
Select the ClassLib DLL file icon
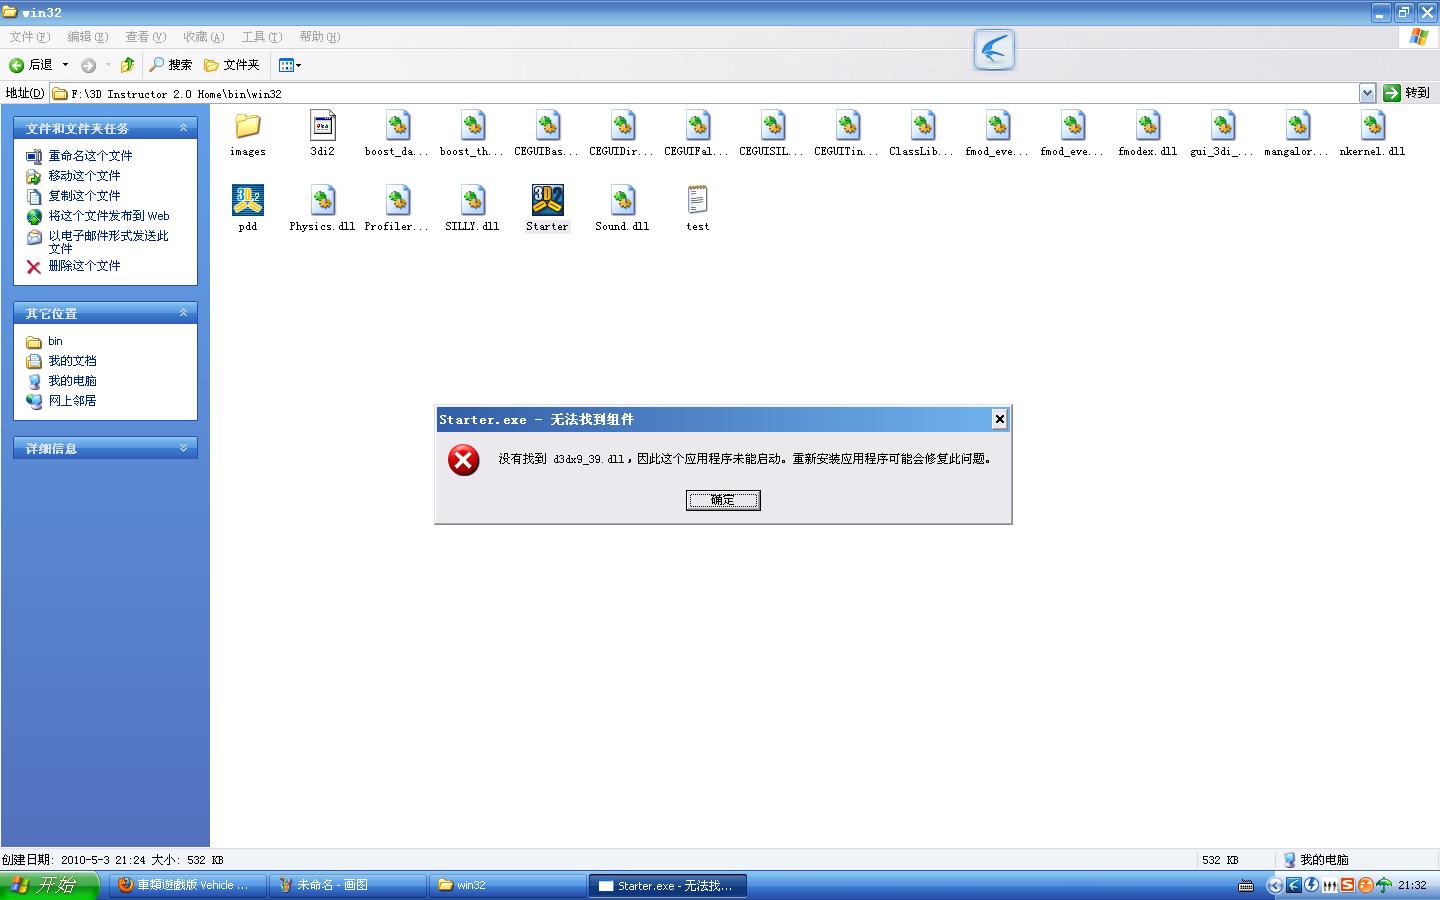pyautogui.click(x=922, y=126)
